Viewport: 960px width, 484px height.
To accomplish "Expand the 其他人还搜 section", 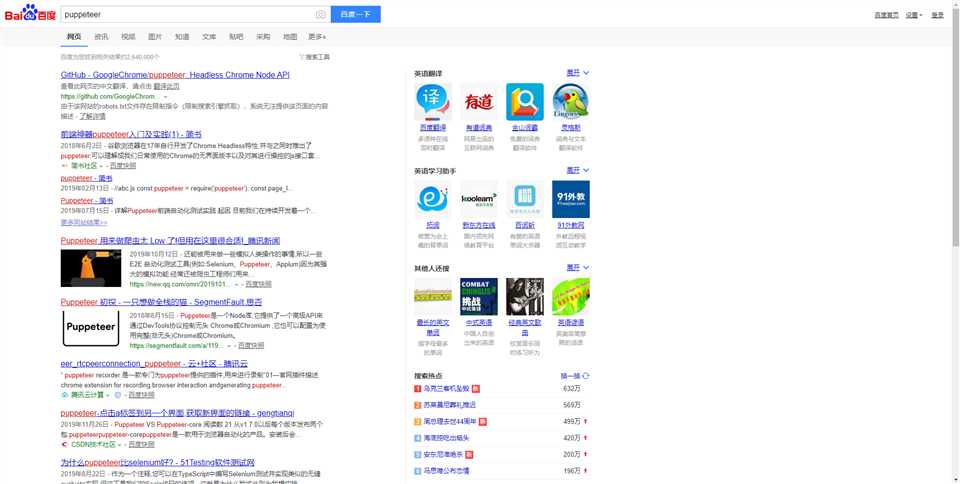I will tap(577, 268).
